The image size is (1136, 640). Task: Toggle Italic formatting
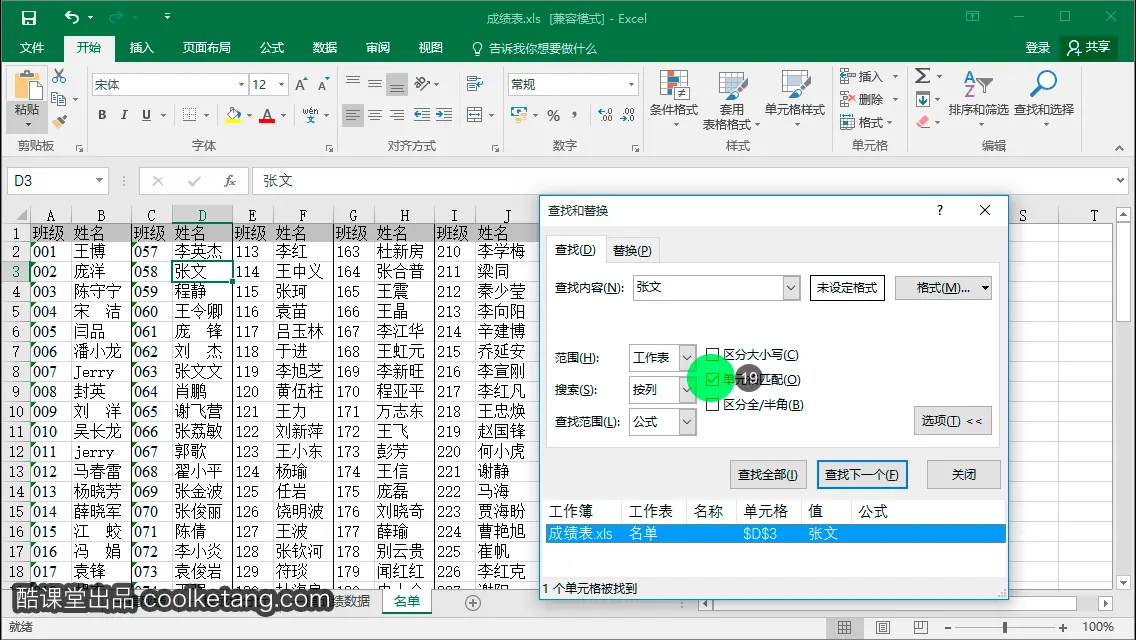click(124, 115)
